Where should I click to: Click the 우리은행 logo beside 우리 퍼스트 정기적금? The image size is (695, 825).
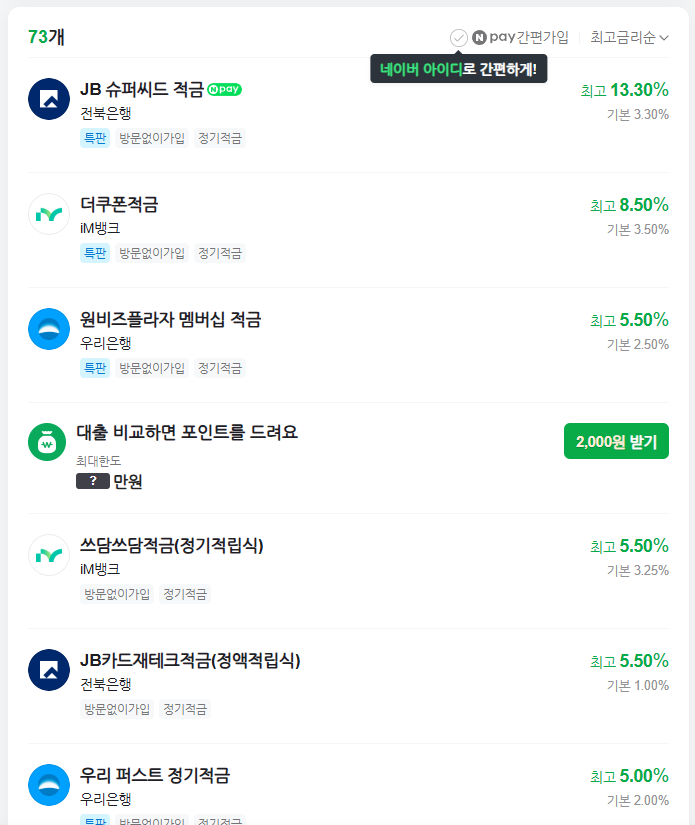[x=48, y=784]
